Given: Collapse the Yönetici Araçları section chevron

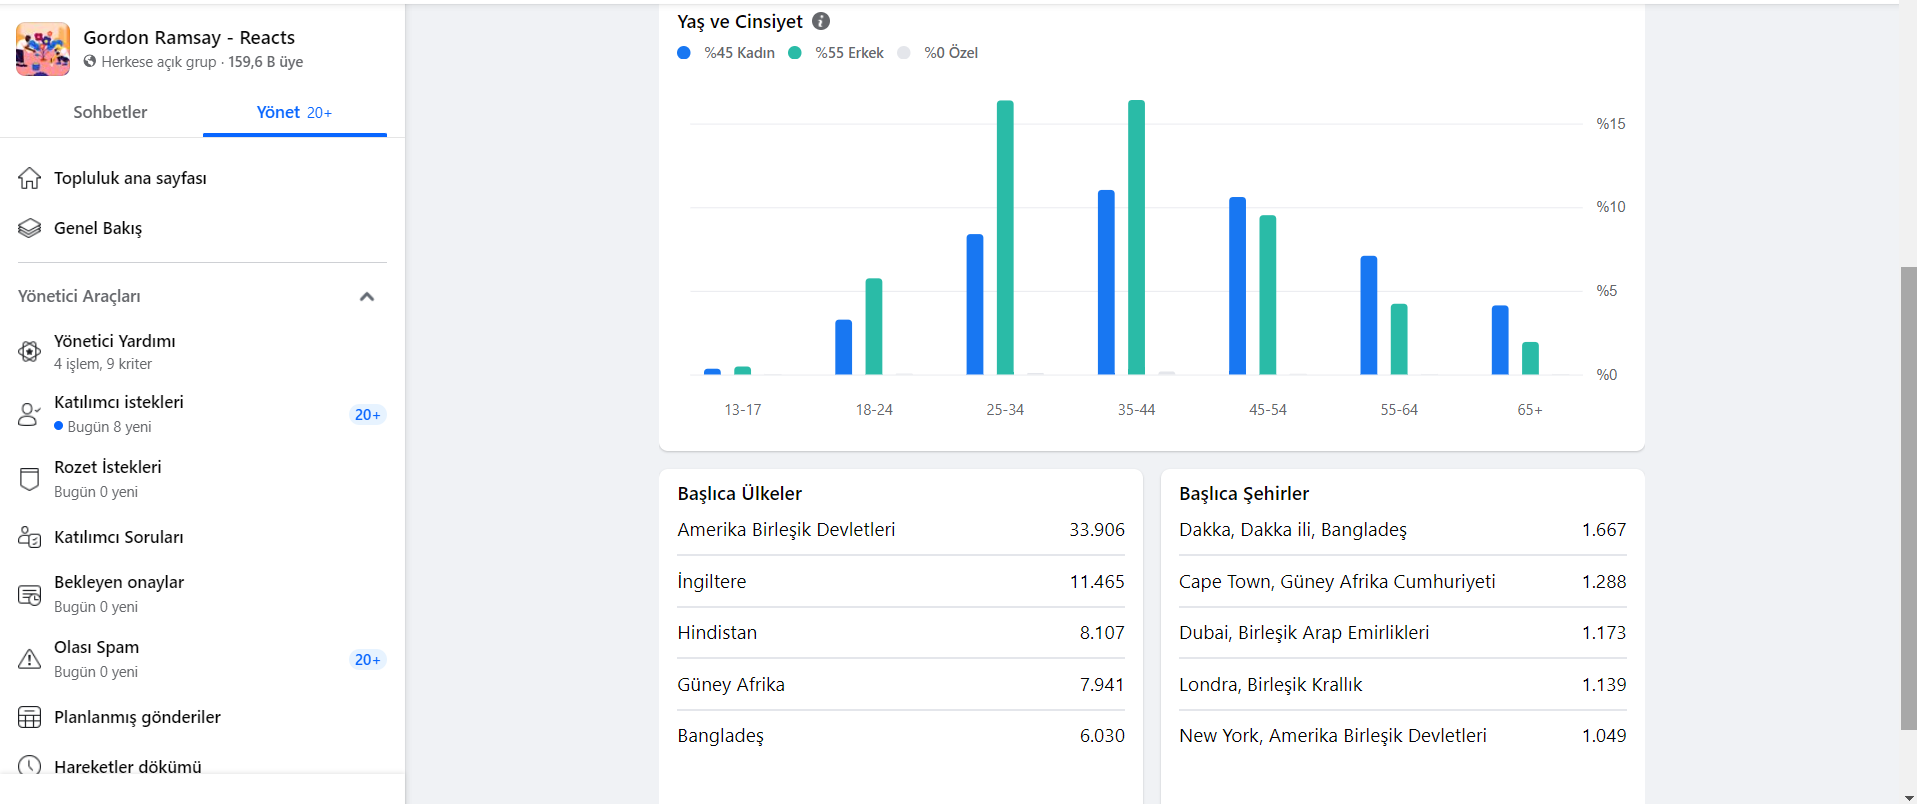Looking at the screenshot, I should [x=367, y=296].
